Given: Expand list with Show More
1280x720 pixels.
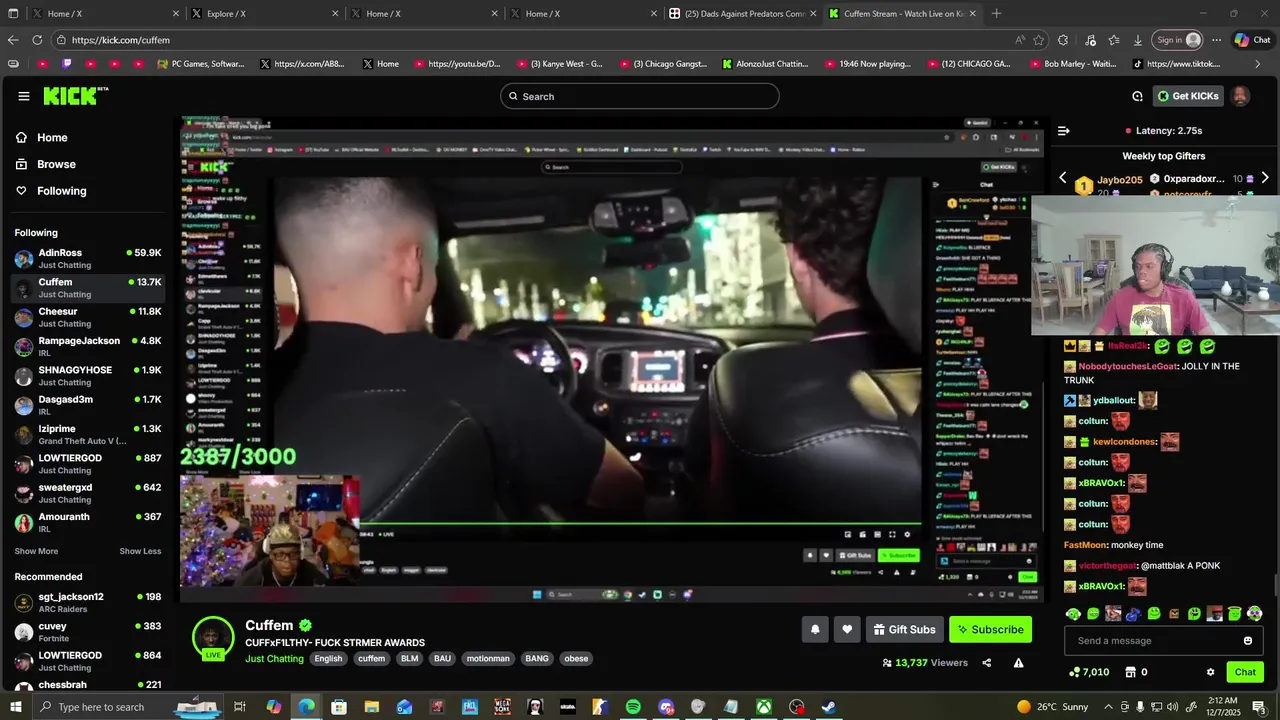Looking at the screenshot, I should point(36,551).
